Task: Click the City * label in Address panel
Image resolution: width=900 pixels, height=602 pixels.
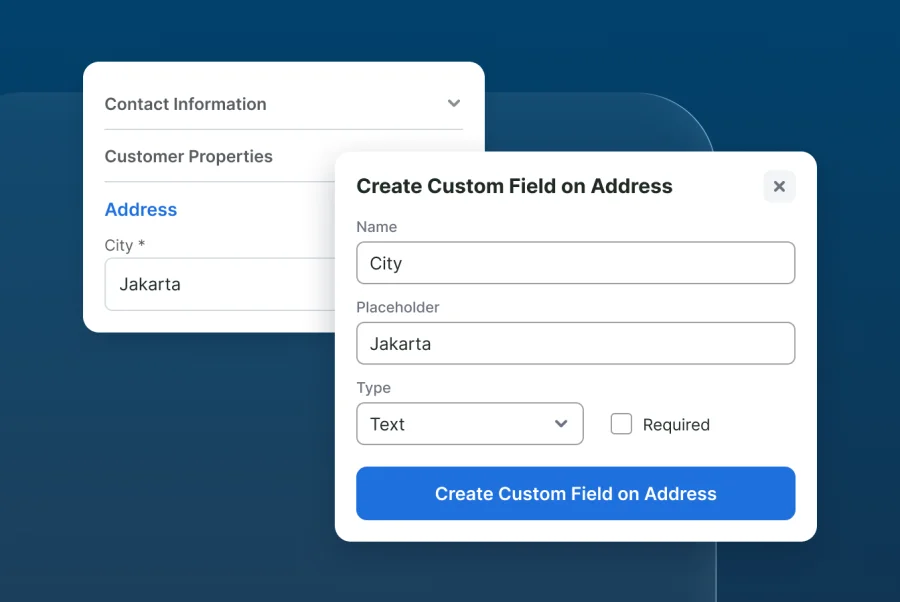Action: tap(125, 245)
